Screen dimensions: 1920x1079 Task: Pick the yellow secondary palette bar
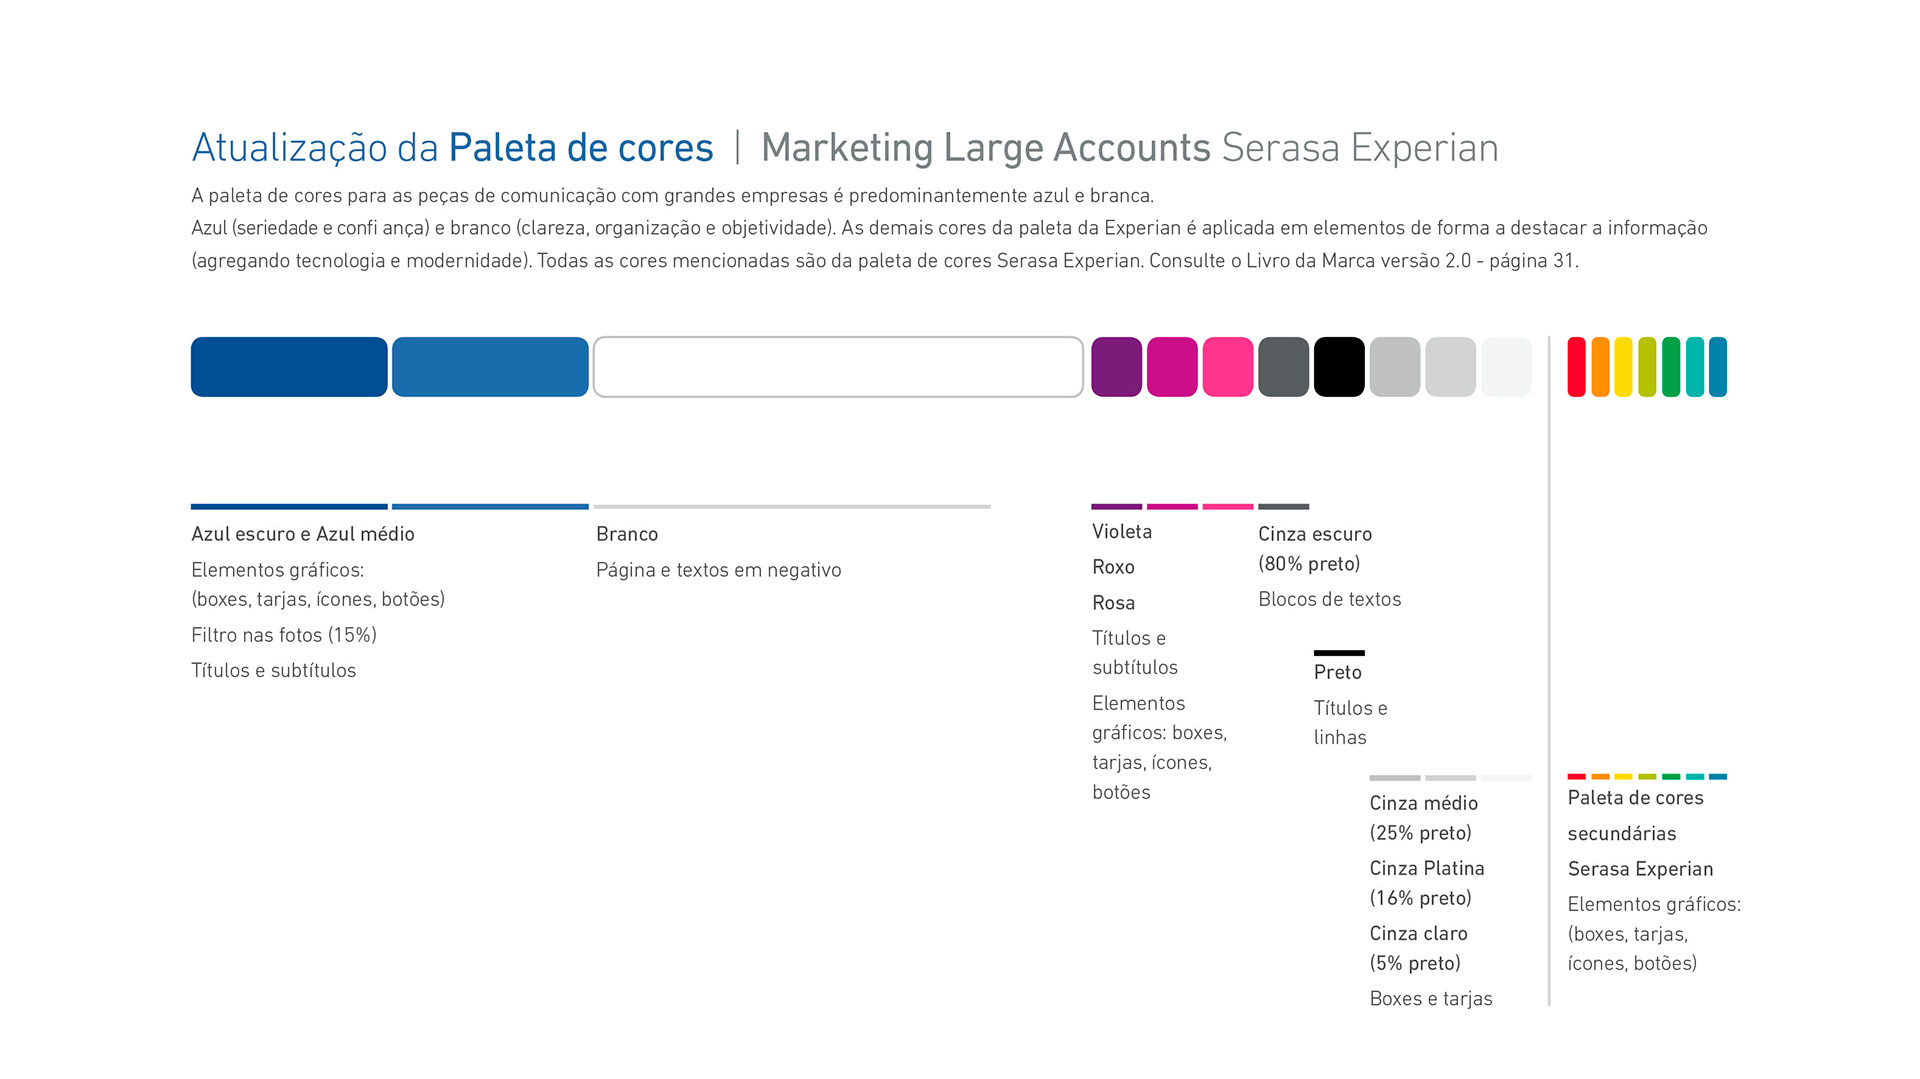[x=1623, y=367]
